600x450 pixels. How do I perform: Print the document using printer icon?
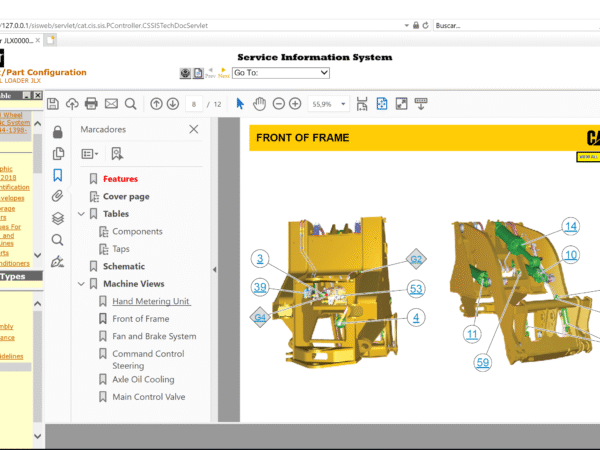click(91, 104)
